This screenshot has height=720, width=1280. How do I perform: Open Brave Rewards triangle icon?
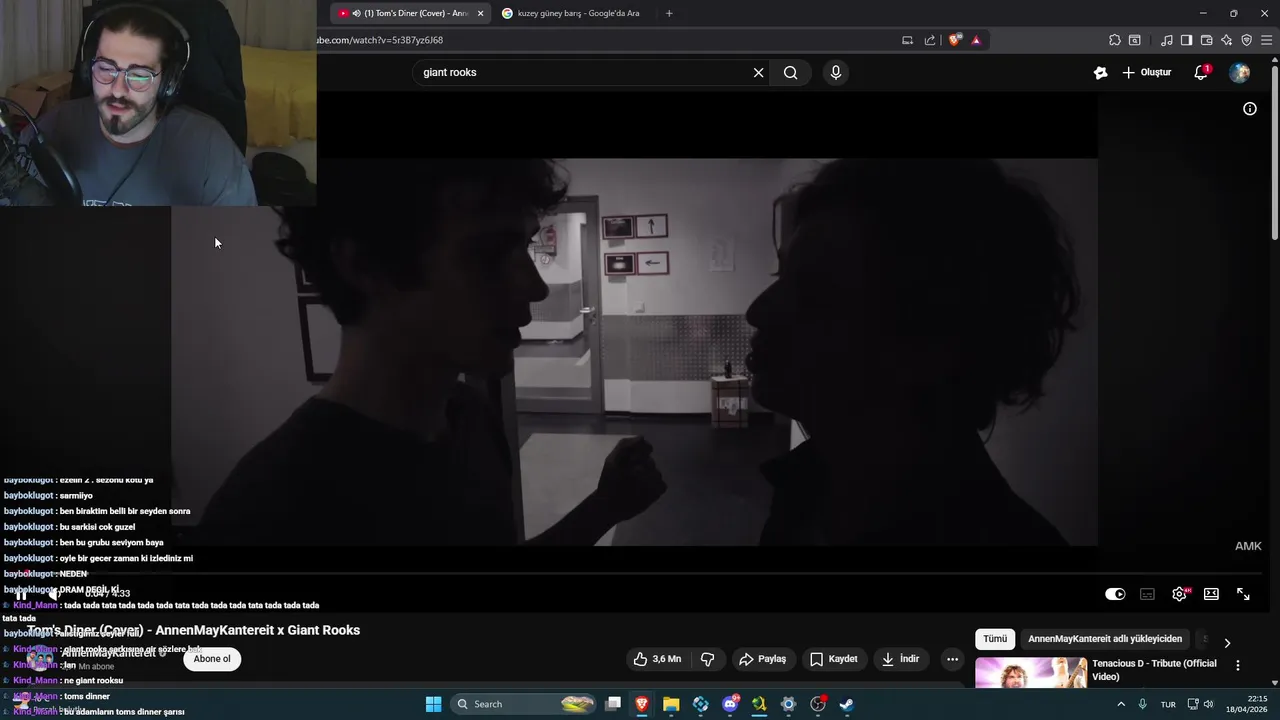click(976, 40)
